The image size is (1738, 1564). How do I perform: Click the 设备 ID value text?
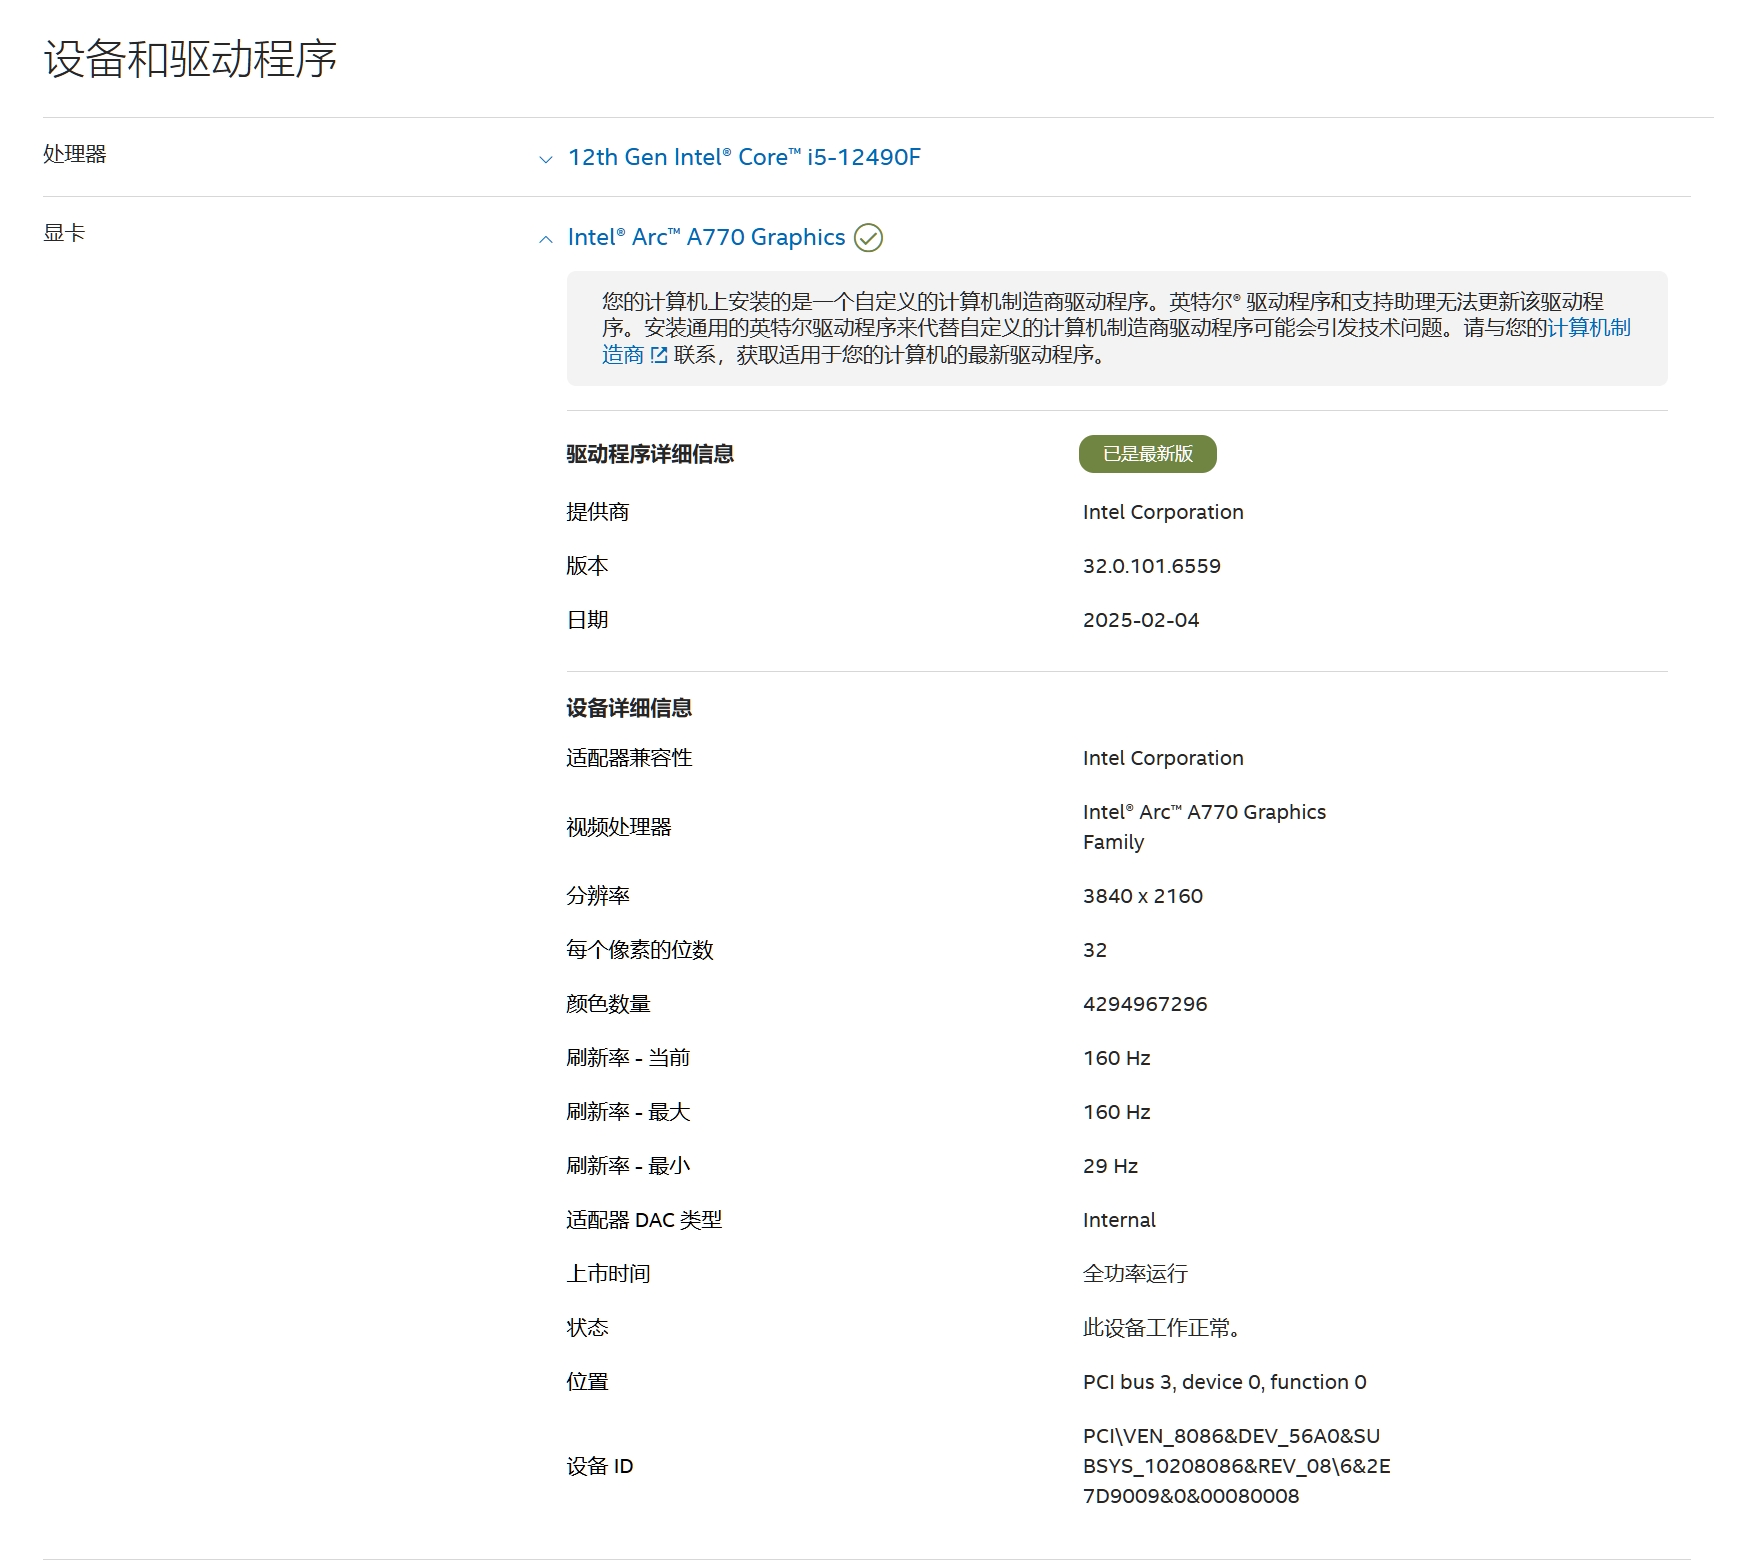click(x=1235, y=1466)
